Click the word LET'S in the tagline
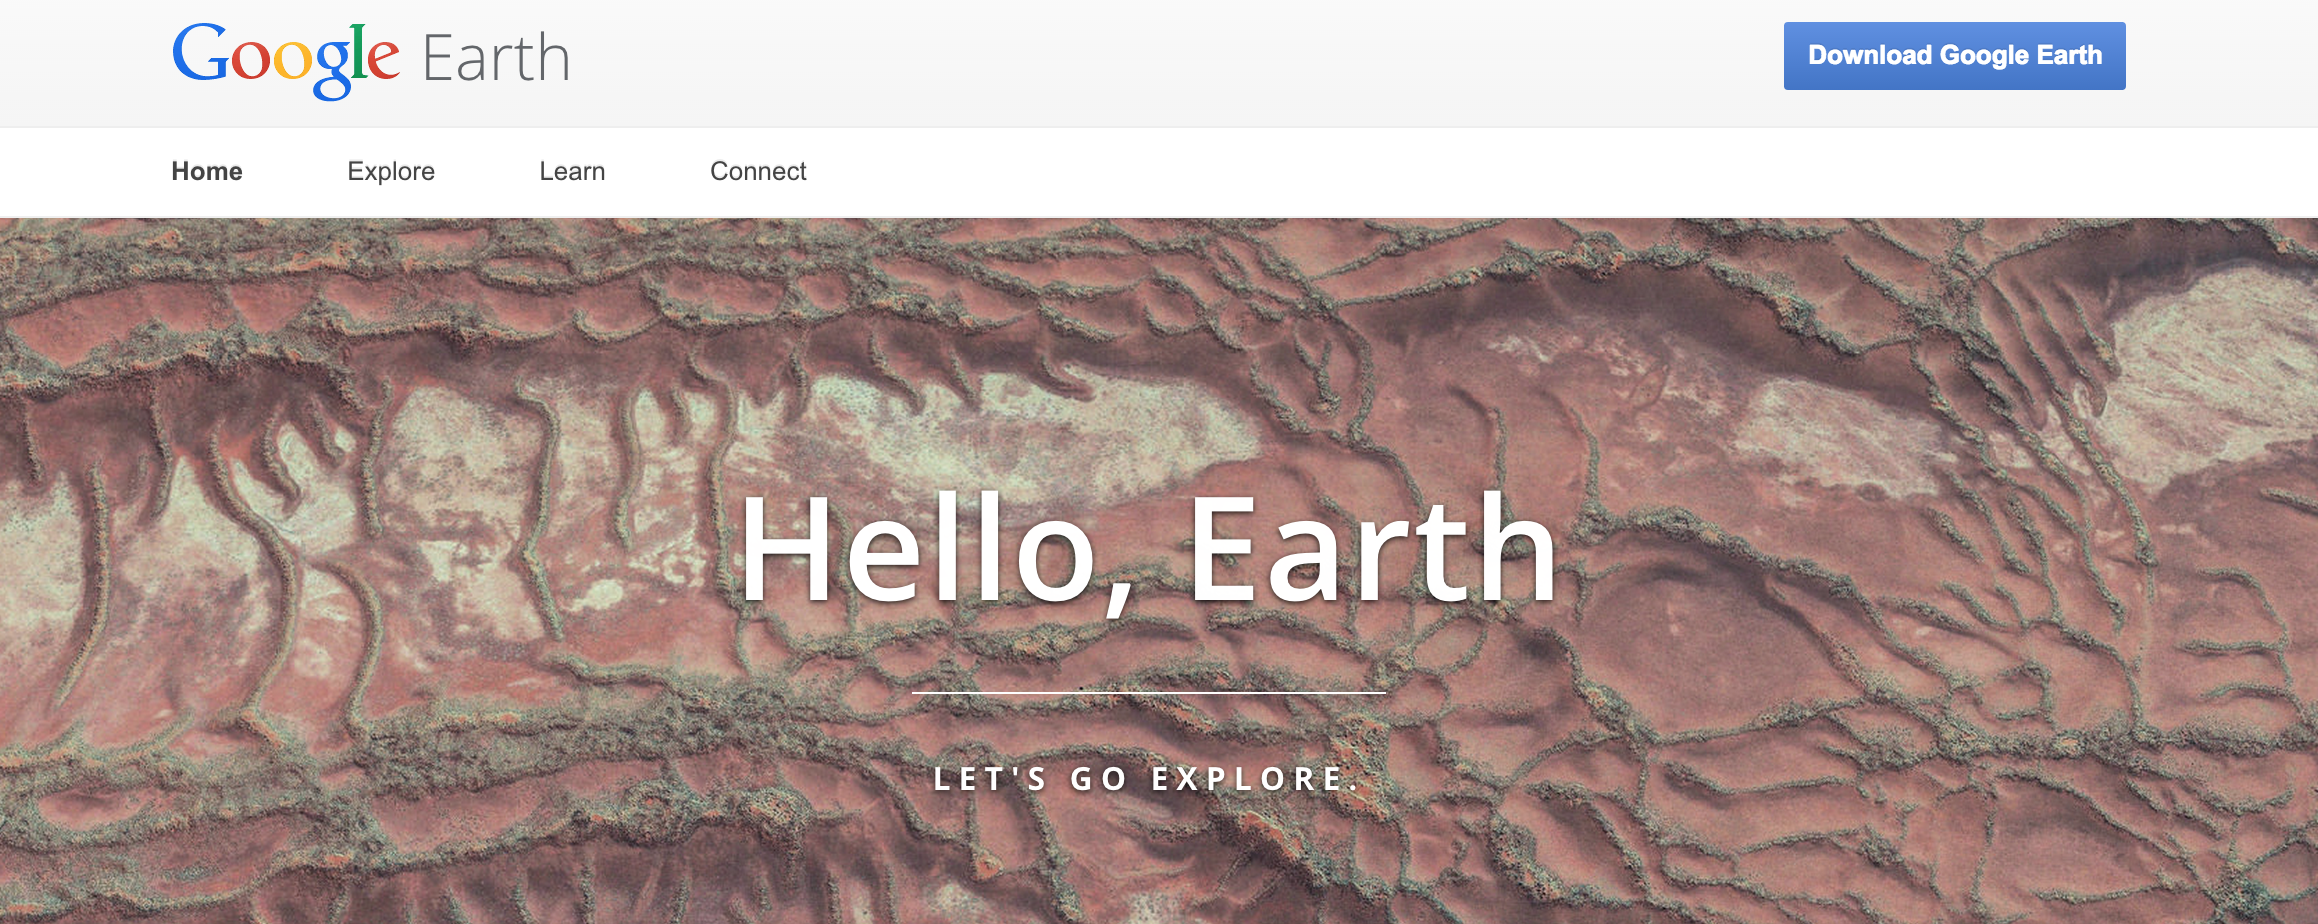Viewport: 2318px width, 924px height. pos(990,779)
